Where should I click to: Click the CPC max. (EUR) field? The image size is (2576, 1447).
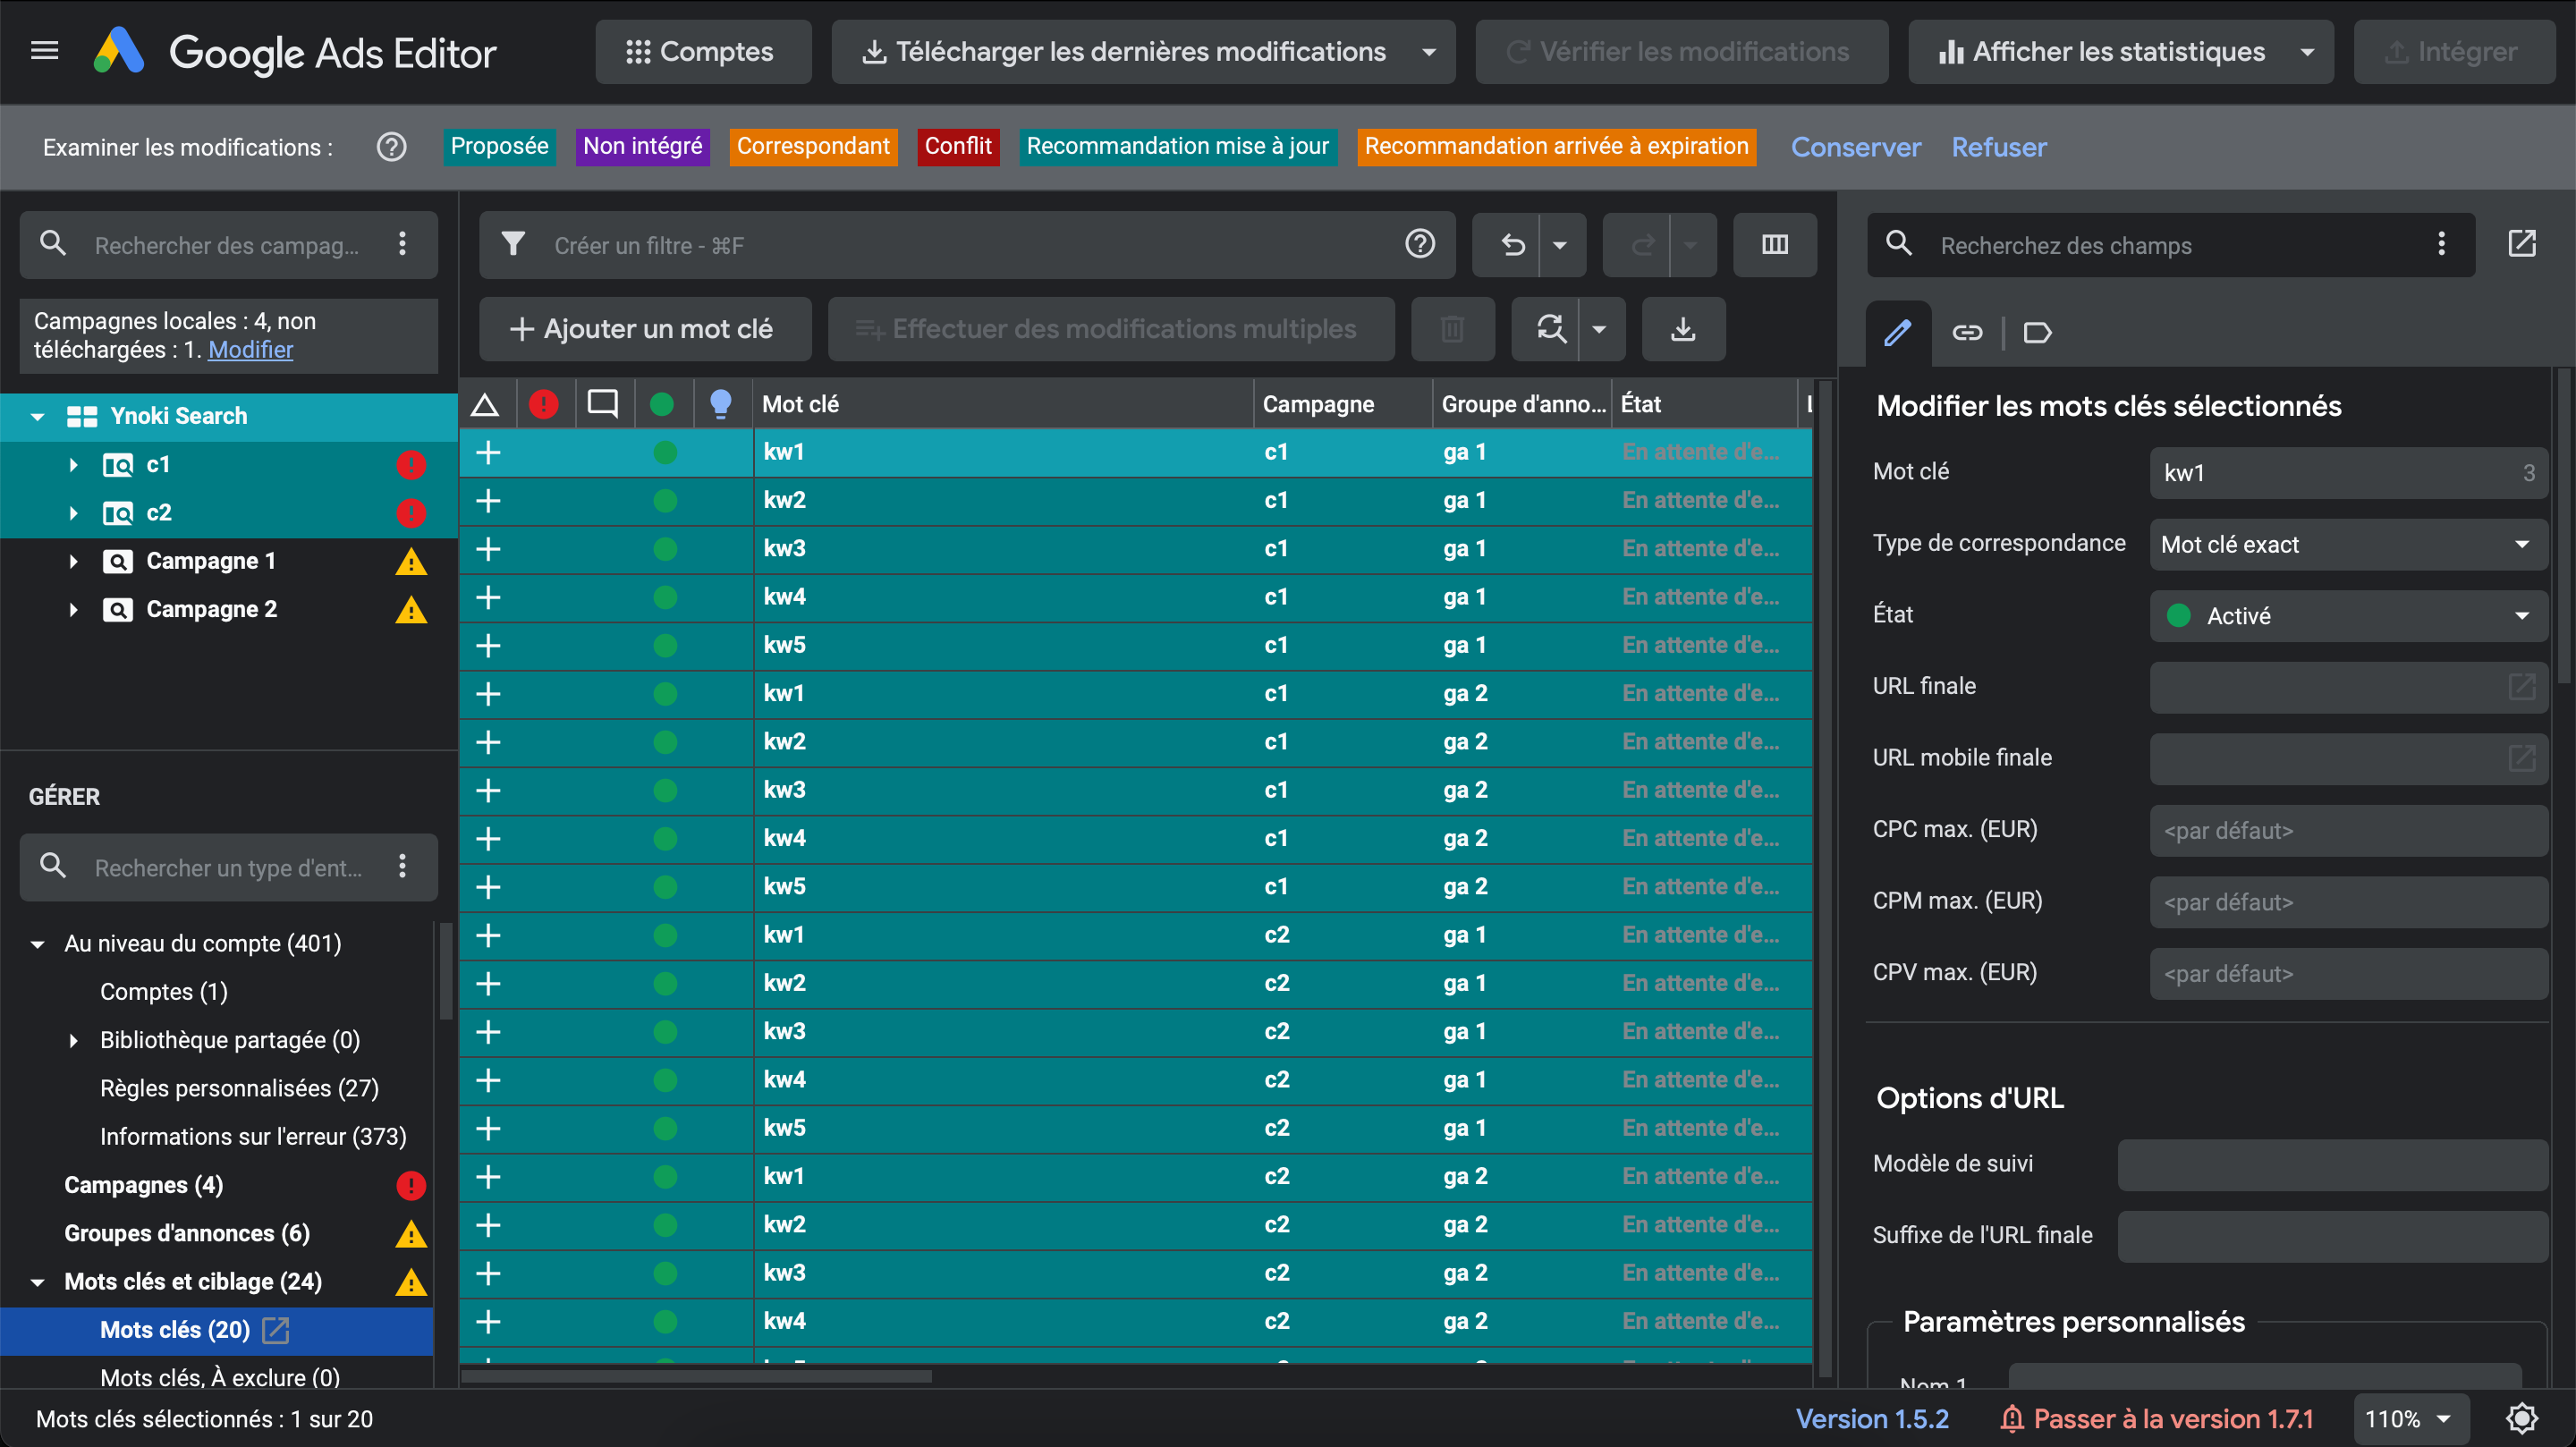(x=2347, y=830)
